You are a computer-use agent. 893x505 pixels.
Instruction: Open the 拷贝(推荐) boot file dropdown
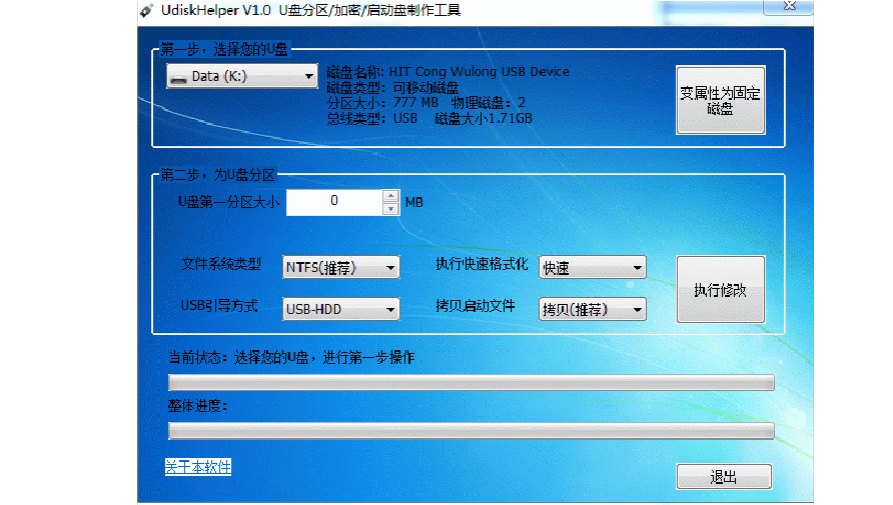(x=592, y=309)
